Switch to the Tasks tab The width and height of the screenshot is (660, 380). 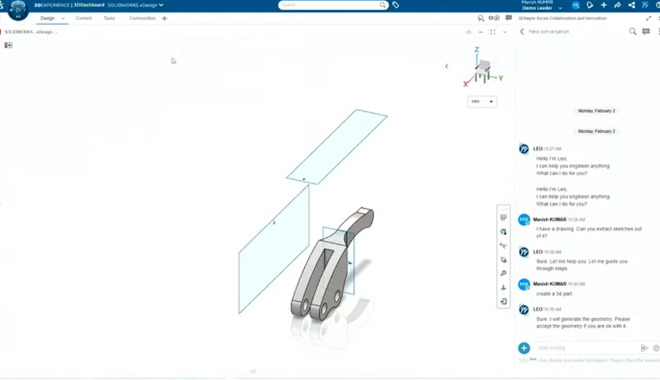[109, 18]
